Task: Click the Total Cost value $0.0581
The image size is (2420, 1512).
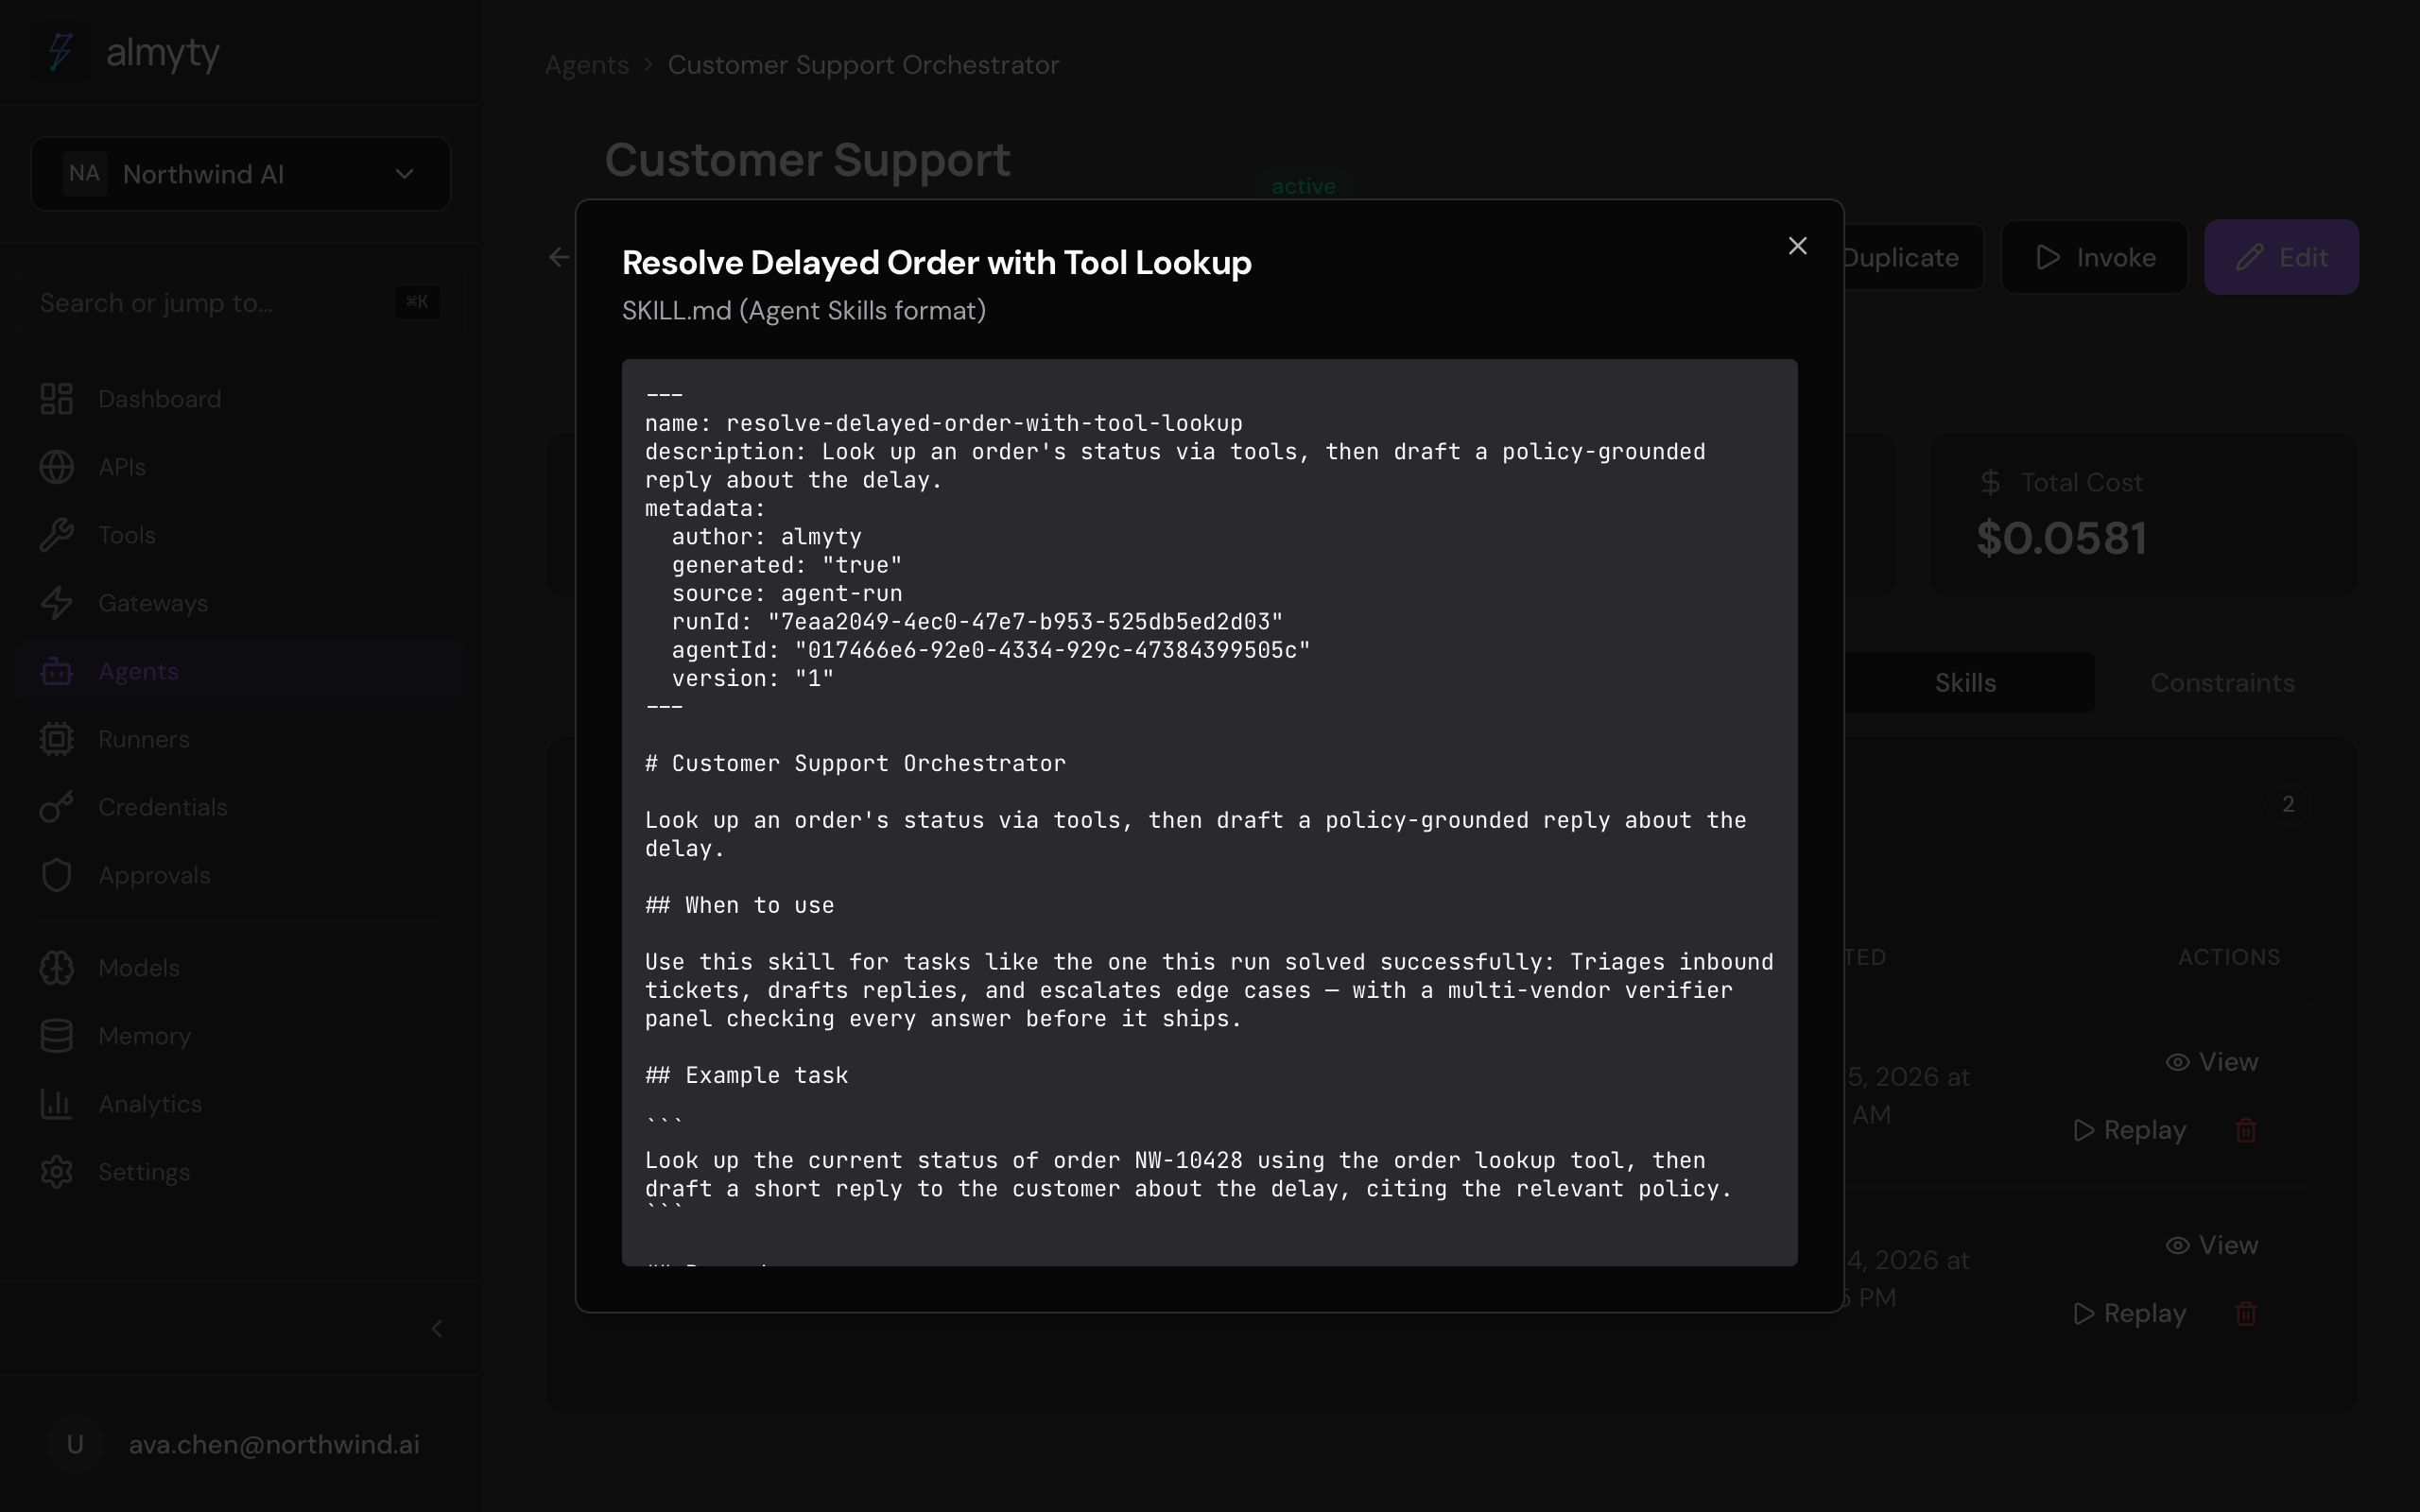Action: click(x=2061, y=538)
